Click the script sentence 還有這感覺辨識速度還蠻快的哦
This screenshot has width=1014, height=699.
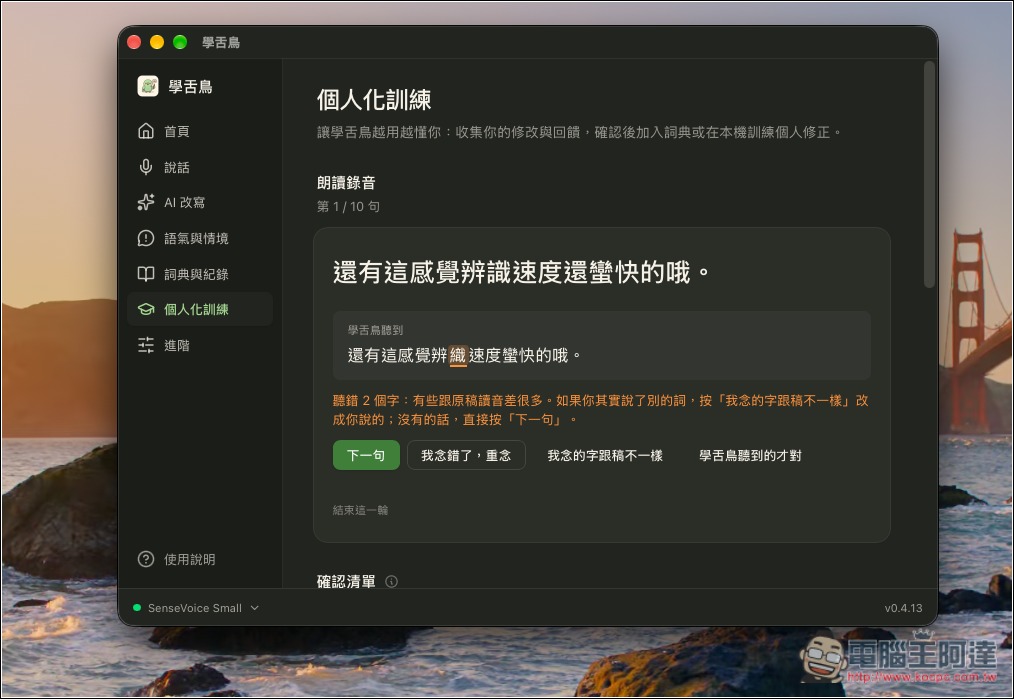[x=521, y=272]
